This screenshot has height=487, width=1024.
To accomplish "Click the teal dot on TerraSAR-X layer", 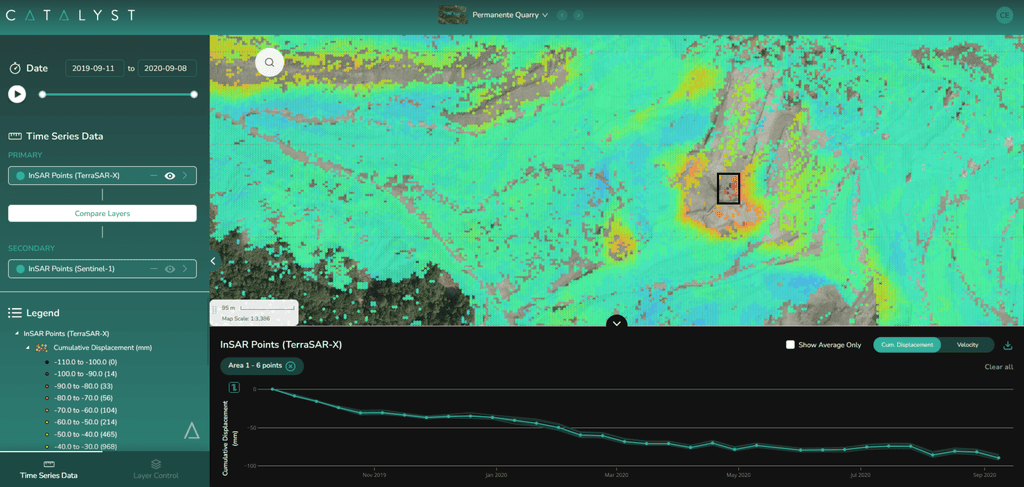I will coord(20,176).
